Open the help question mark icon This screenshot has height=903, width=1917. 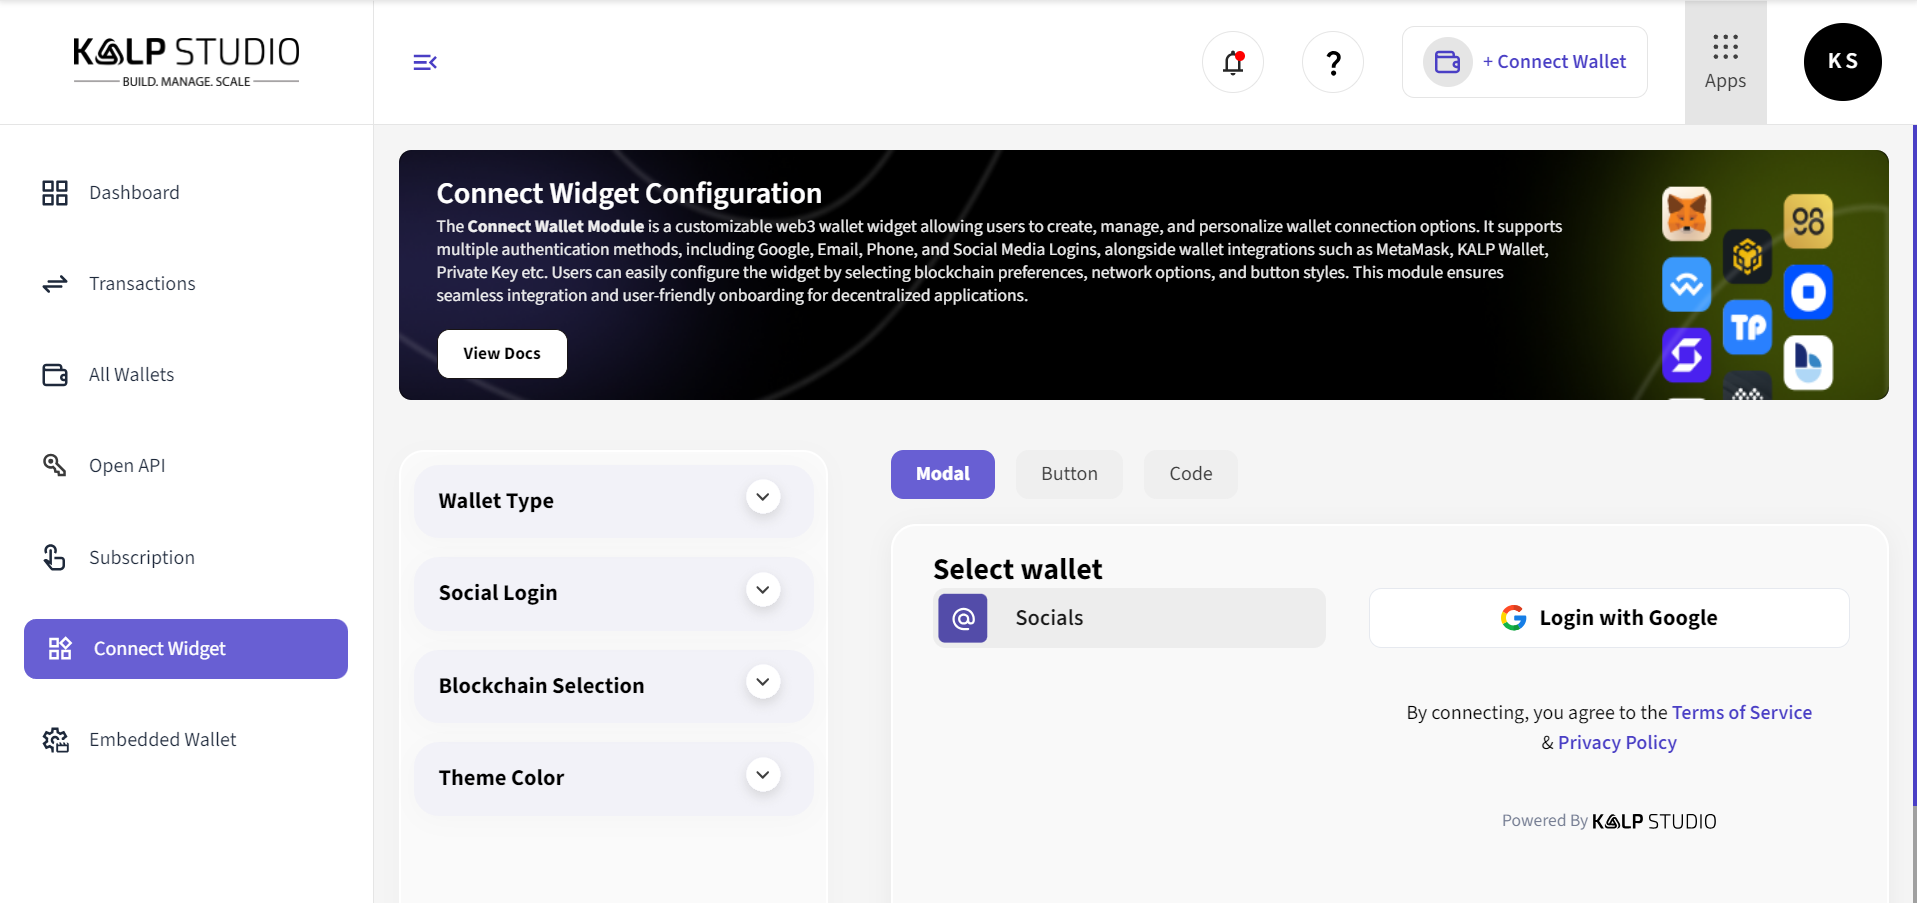[1333, 62]
